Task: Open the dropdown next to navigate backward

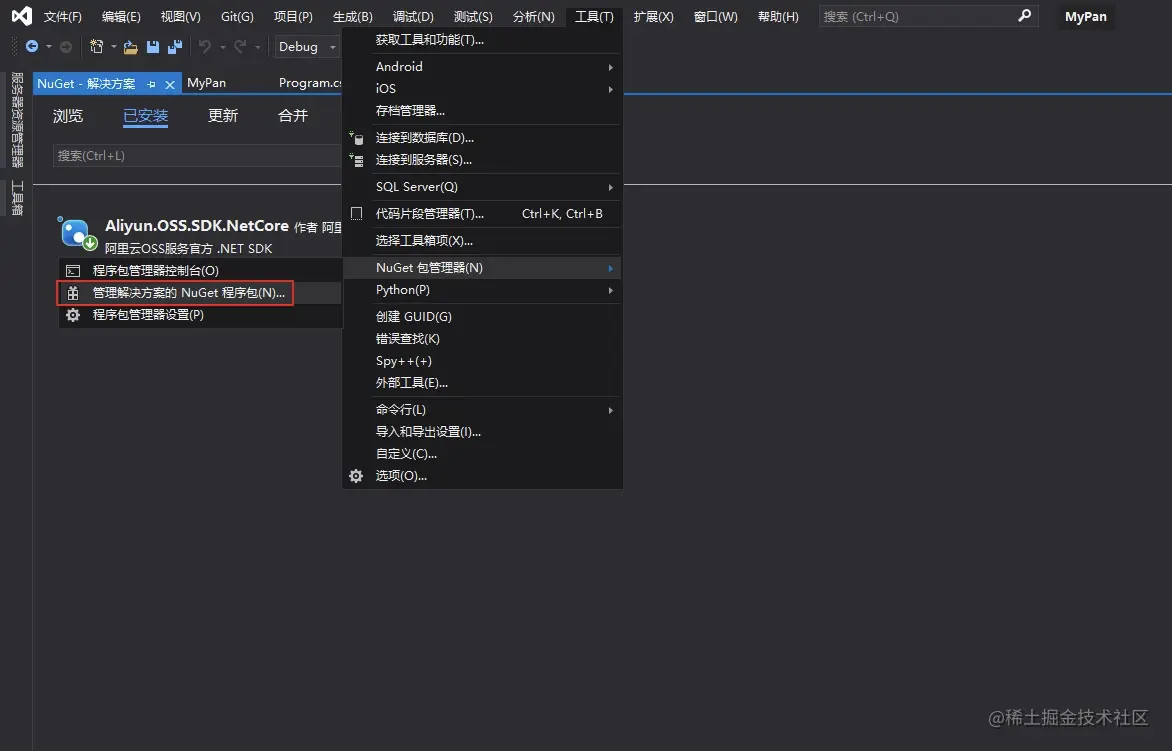Action: (49, 46)
